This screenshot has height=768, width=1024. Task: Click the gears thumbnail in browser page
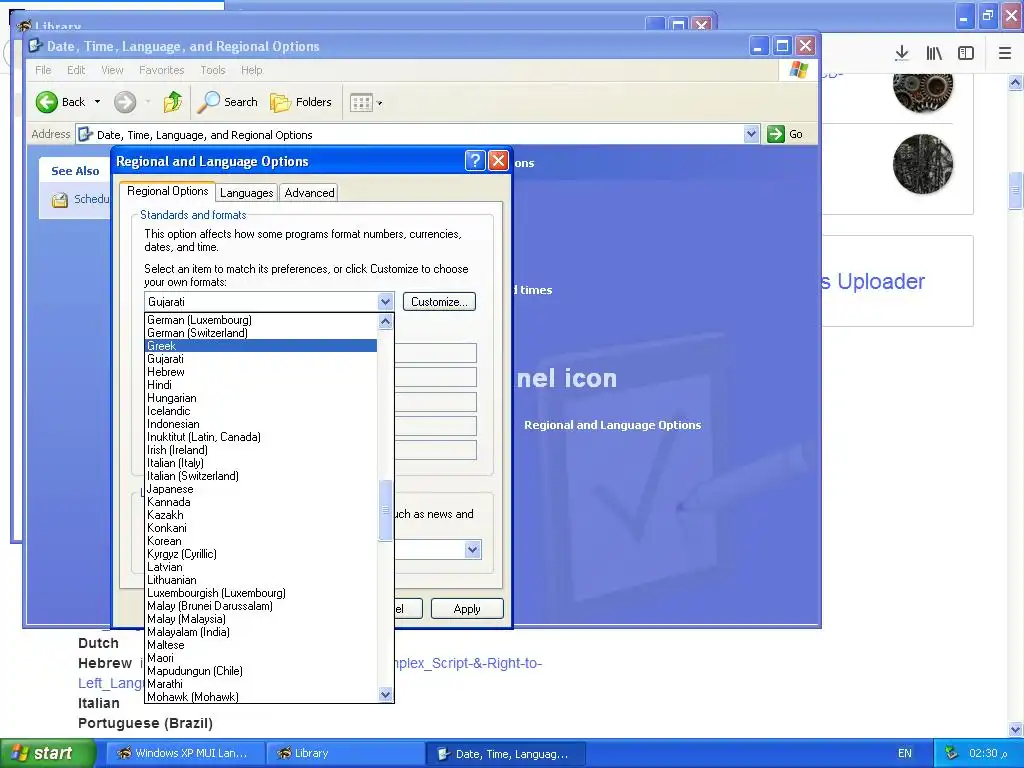[x=923, y=89]
